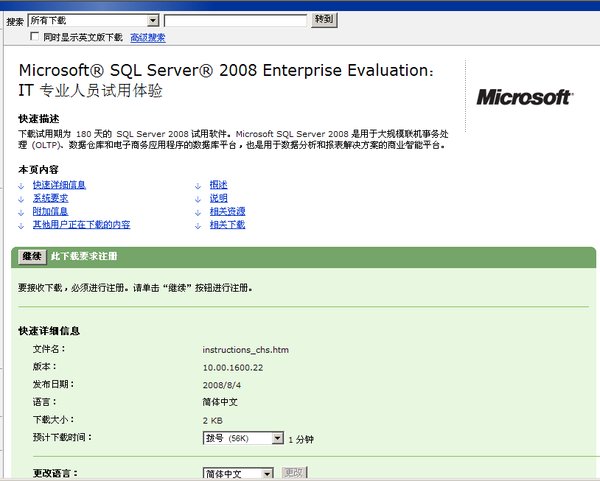Open the 高级搜索 link

point(148,38)
